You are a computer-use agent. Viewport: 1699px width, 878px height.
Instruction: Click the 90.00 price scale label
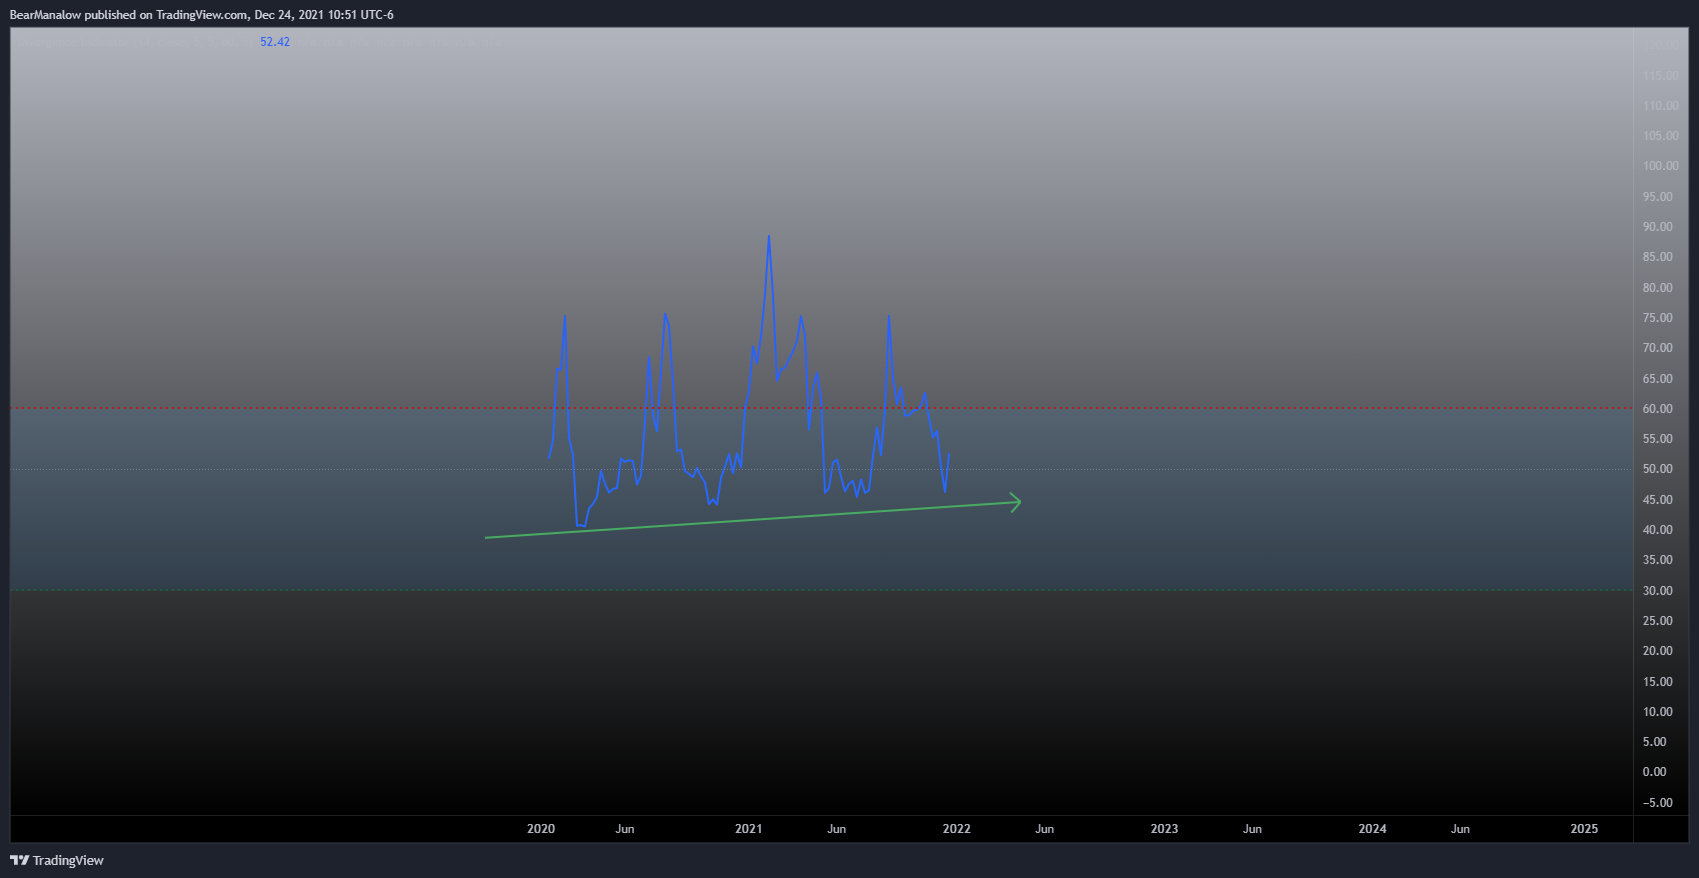click(x=1658, y=227)
